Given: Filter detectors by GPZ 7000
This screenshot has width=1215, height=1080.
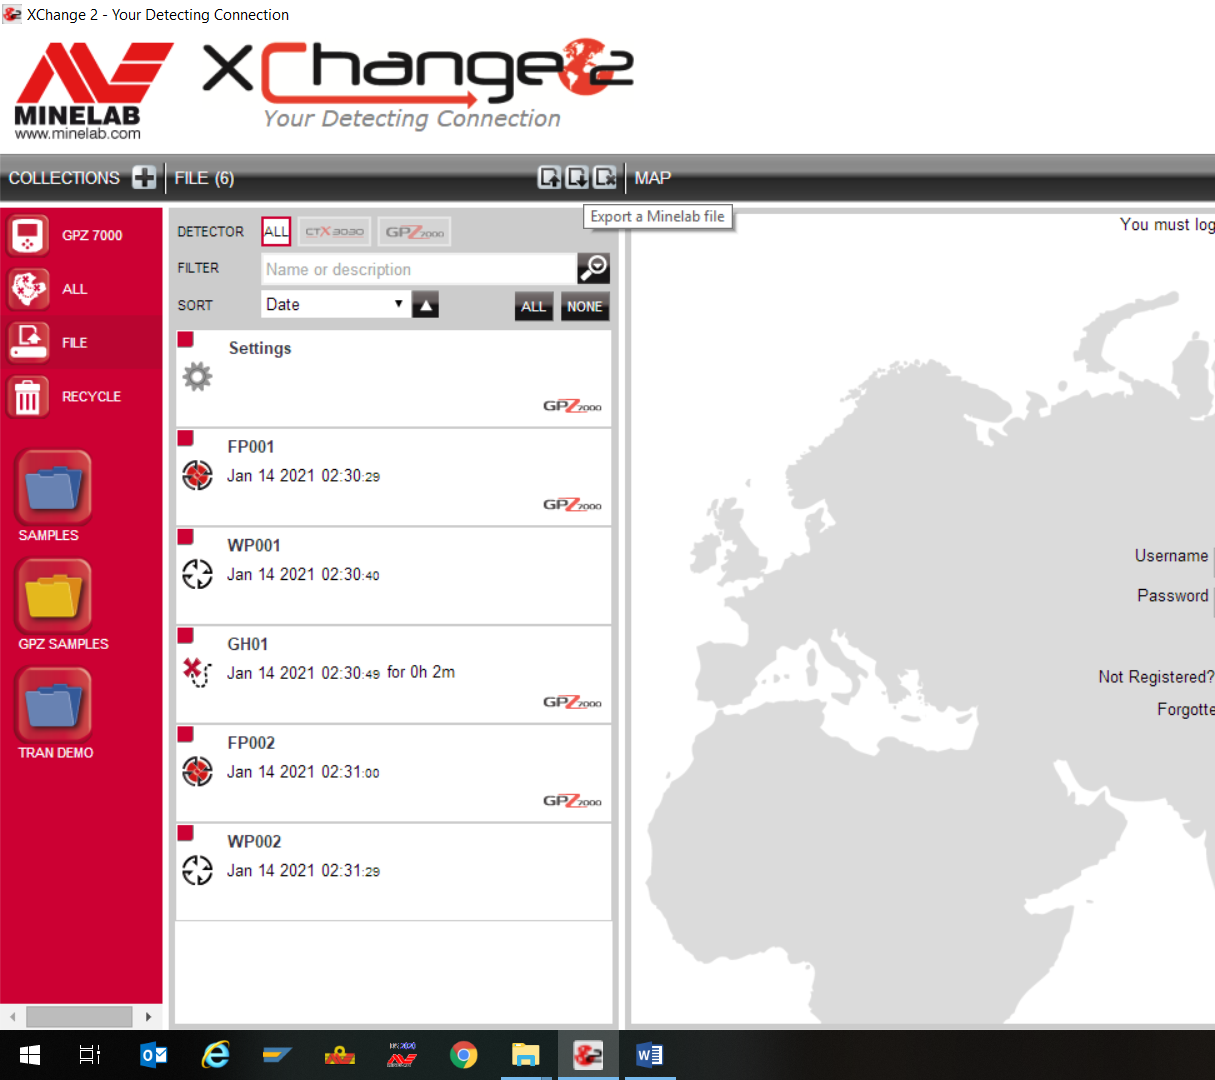Looking at the screenshot, I should point(414,232).
